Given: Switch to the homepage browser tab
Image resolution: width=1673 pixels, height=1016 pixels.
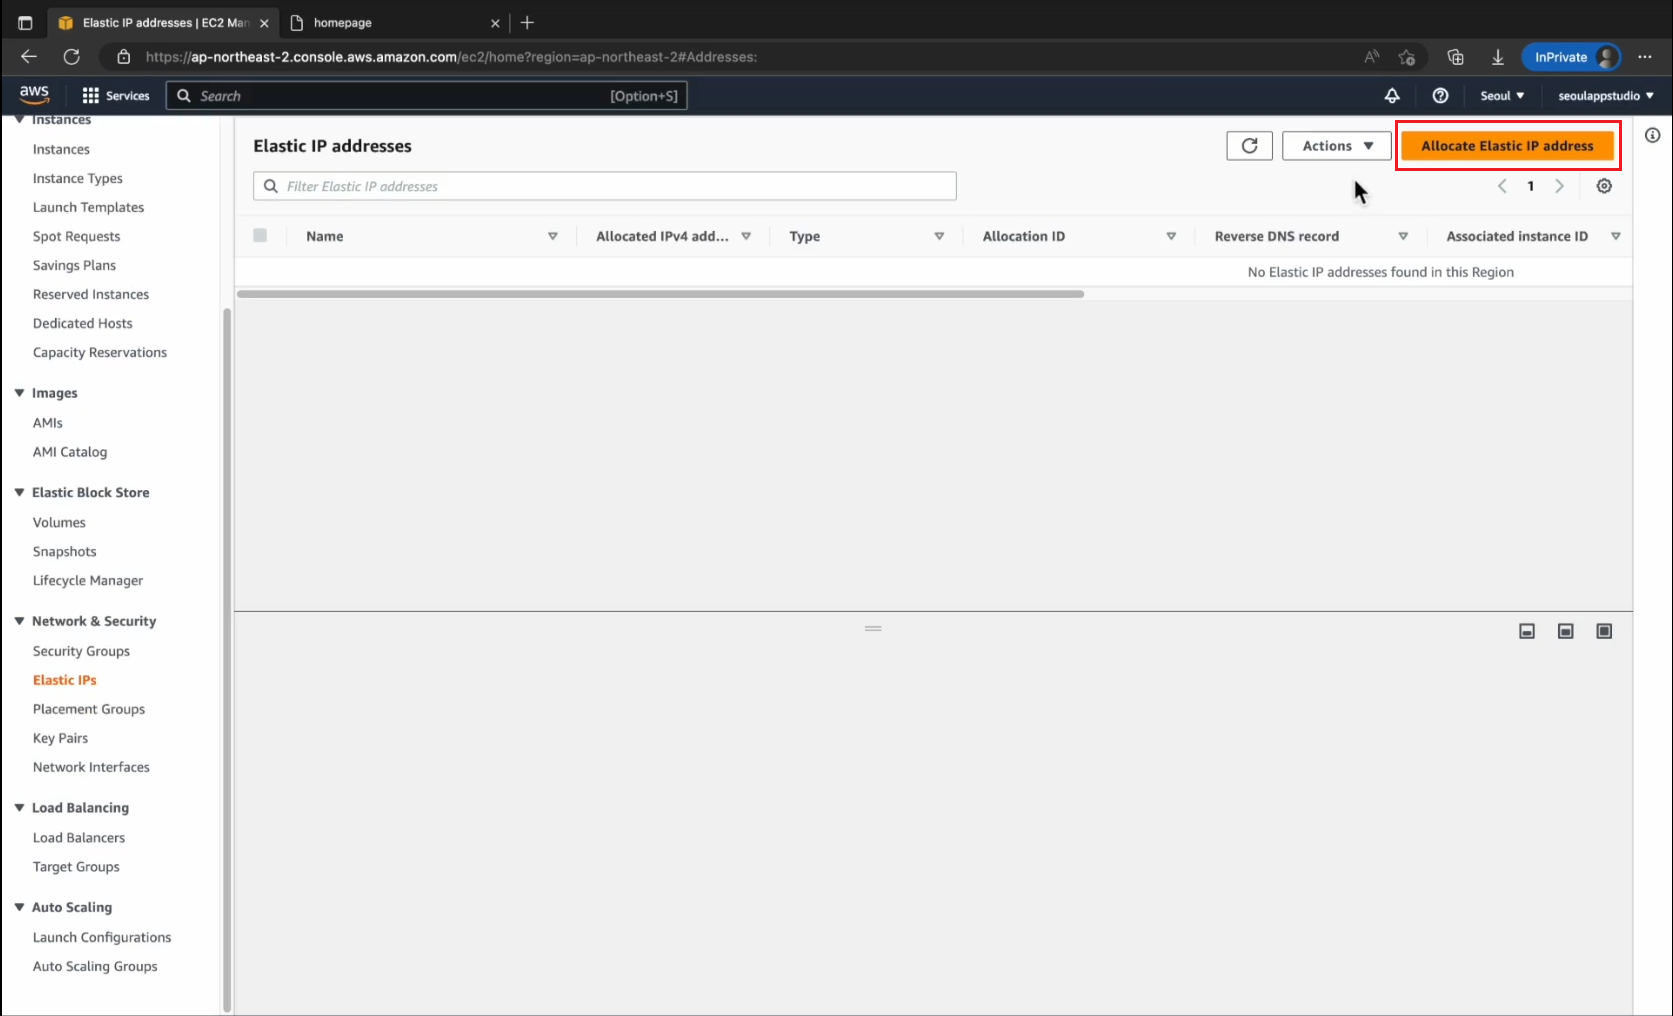Looking at the screenshot, I should tap(394, 23).
